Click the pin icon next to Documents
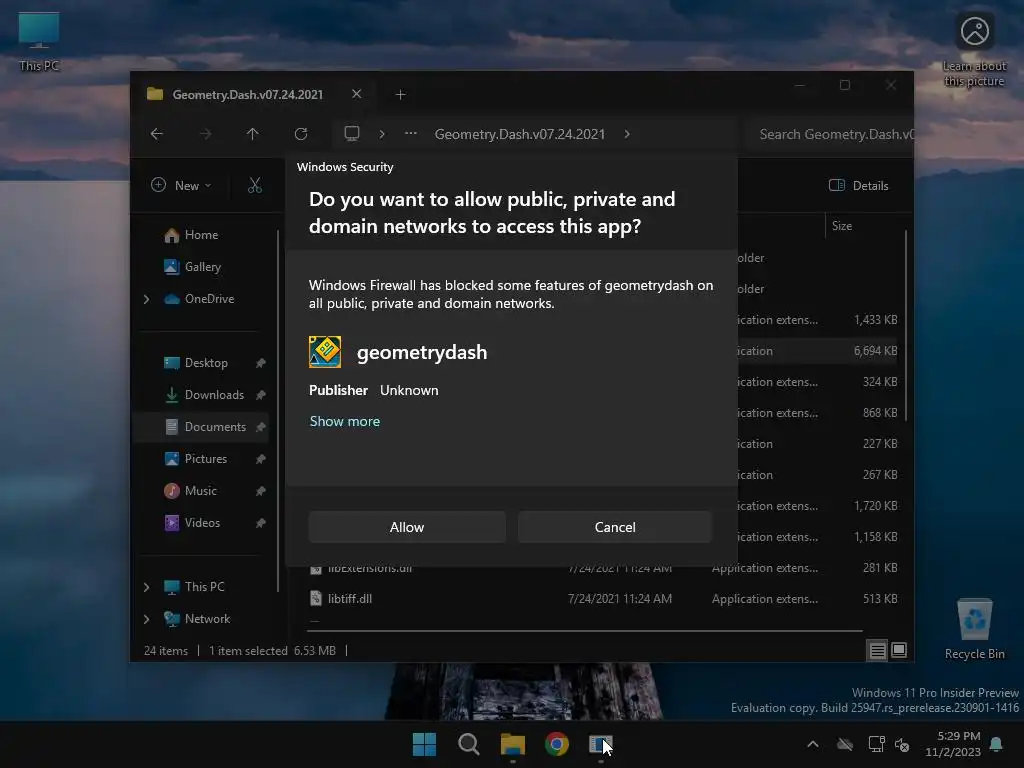The width and height of the screenshot is (1024, 768). point(261,427)
